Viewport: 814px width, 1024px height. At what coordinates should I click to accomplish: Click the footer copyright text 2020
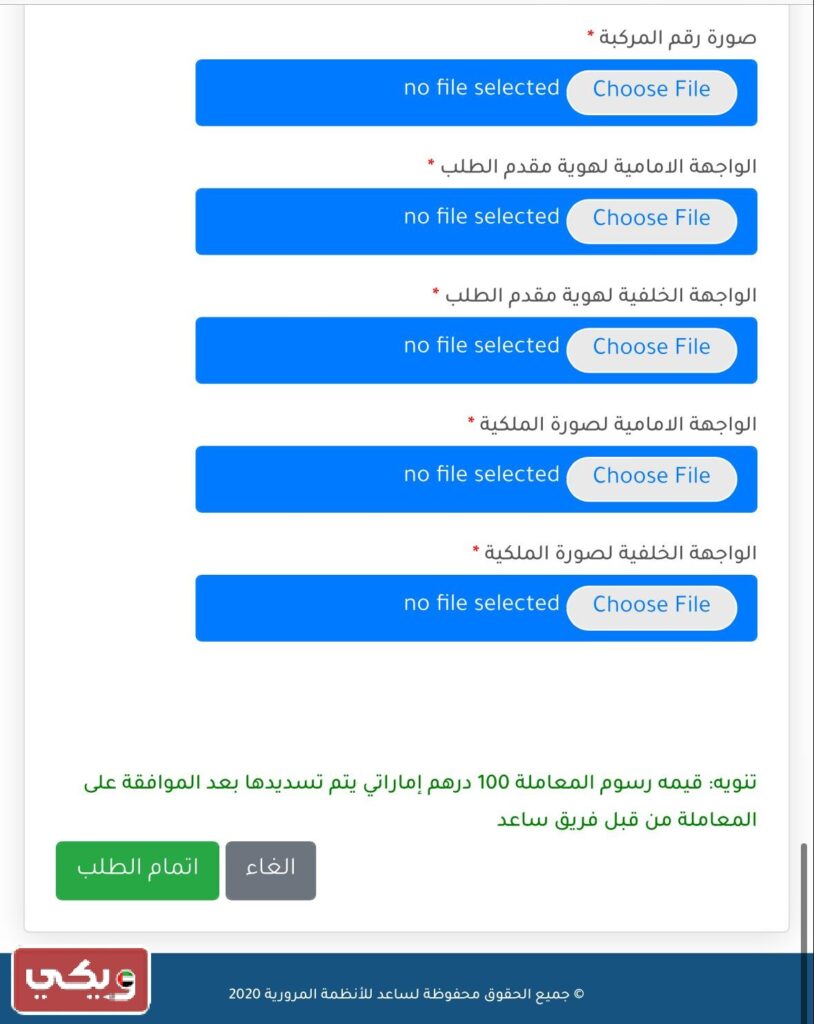405,995
